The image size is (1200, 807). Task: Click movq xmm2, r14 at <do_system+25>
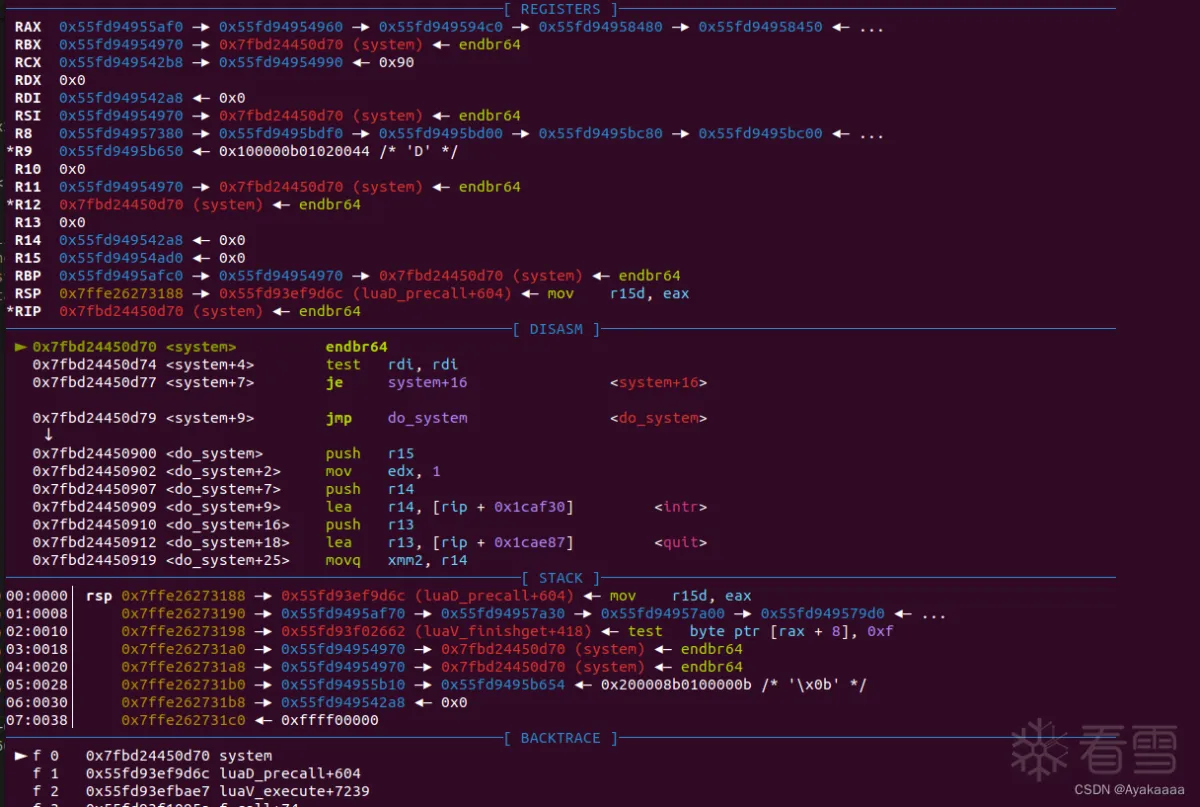point(396,560)
